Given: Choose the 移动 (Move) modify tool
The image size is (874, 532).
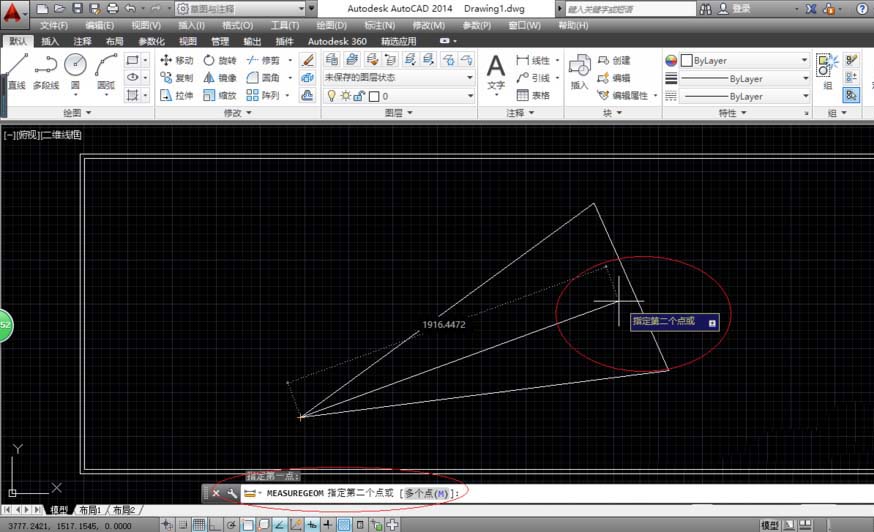Looking at the screenshot, I should tap(177, 60).
